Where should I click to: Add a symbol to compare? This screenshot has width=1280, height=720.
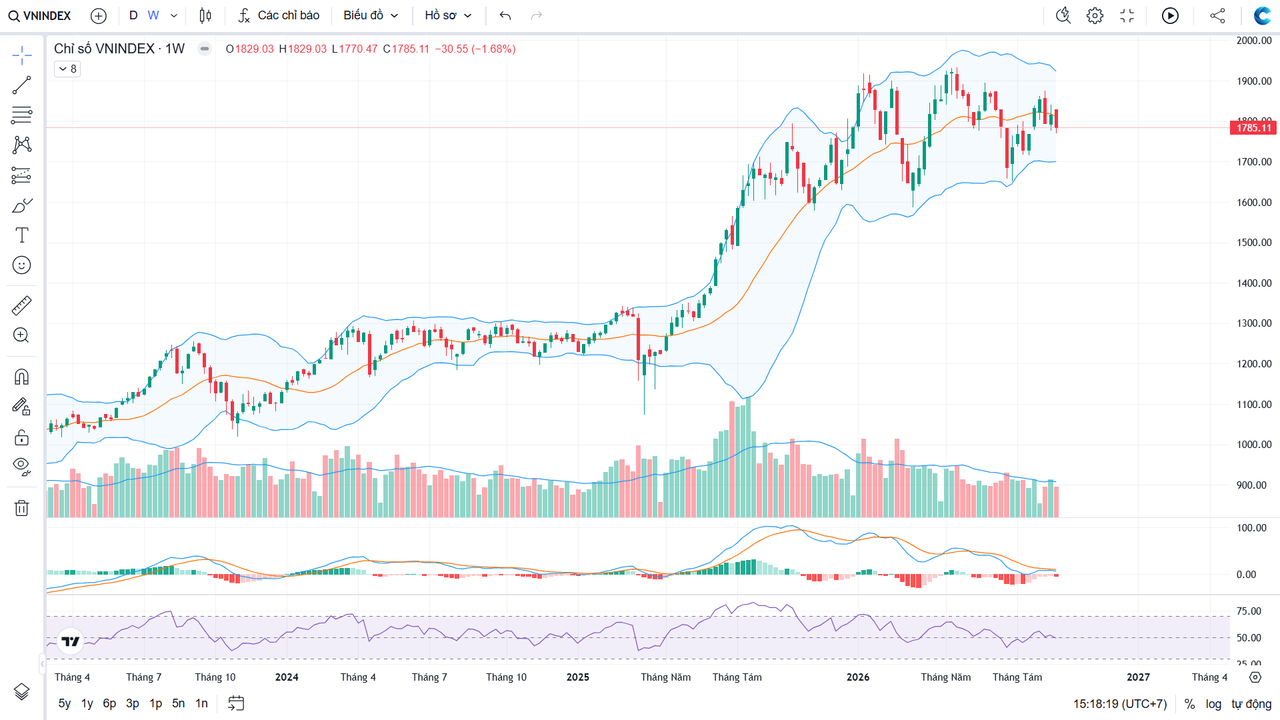[98, 16]
